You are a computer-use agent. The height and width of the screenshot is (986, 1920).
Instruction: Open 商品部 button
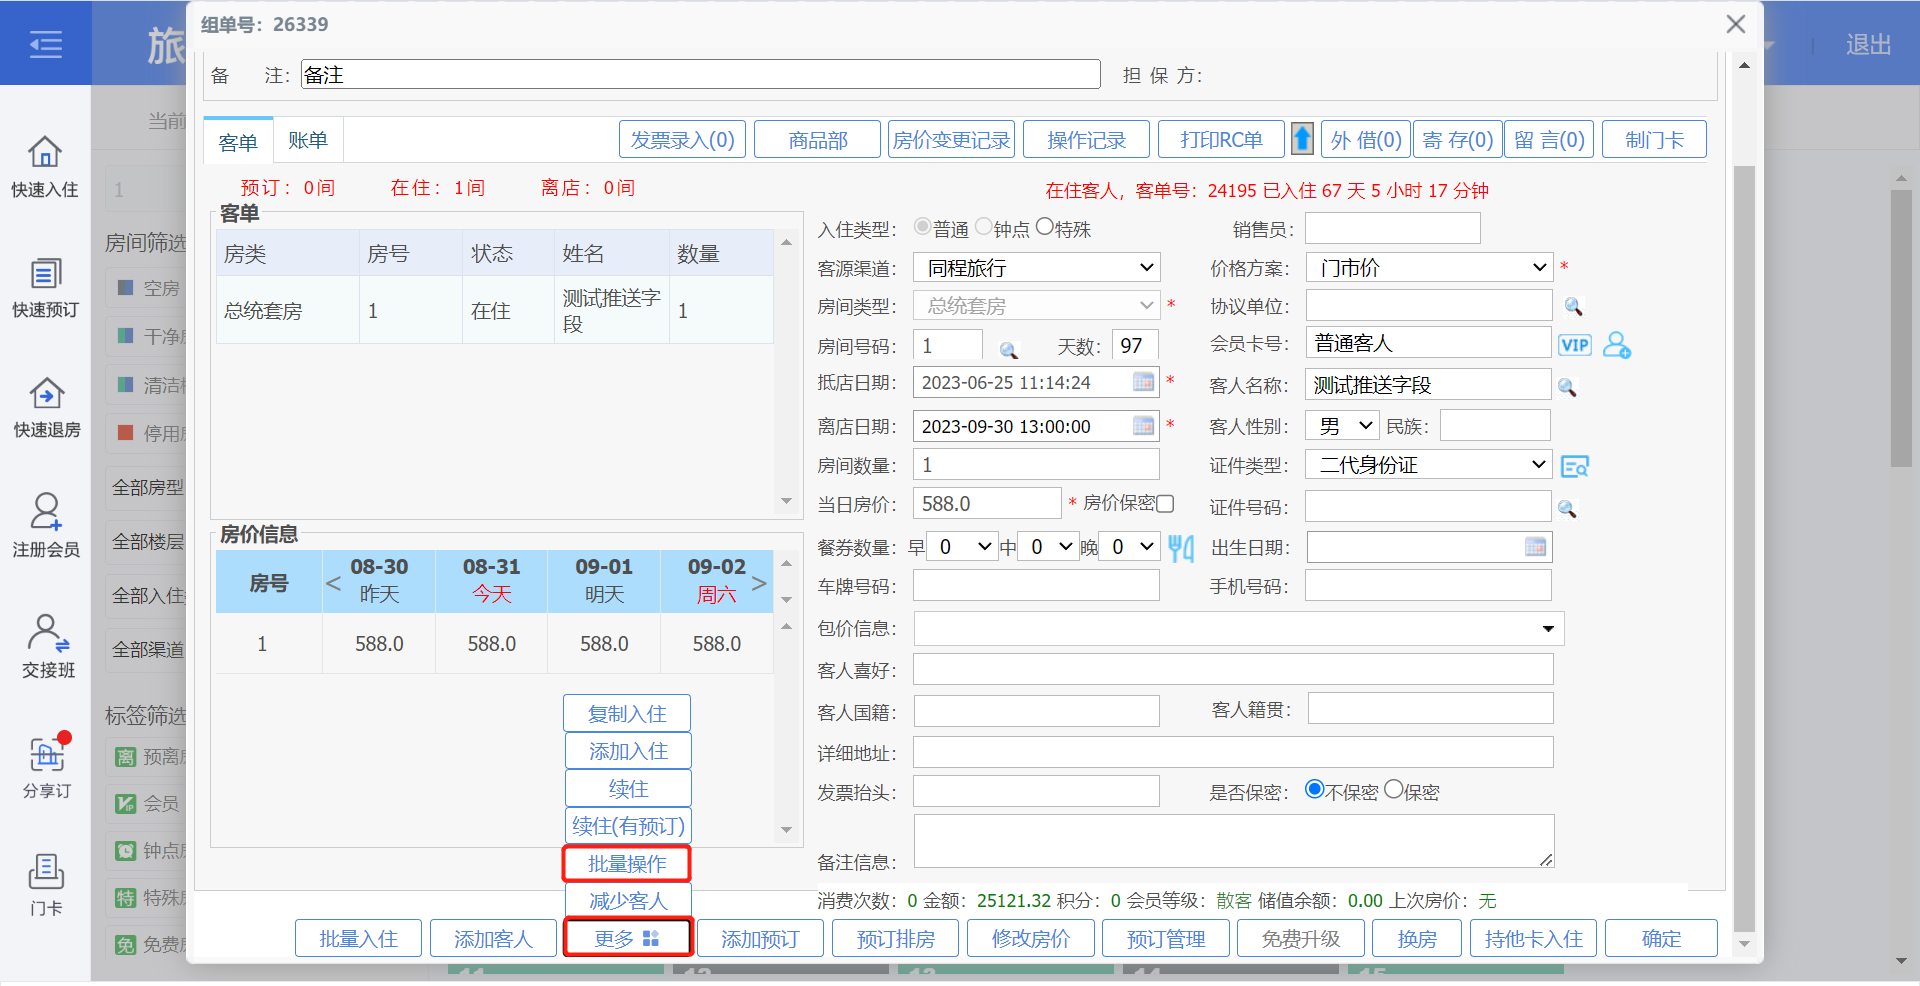click(x=817, y=139)
